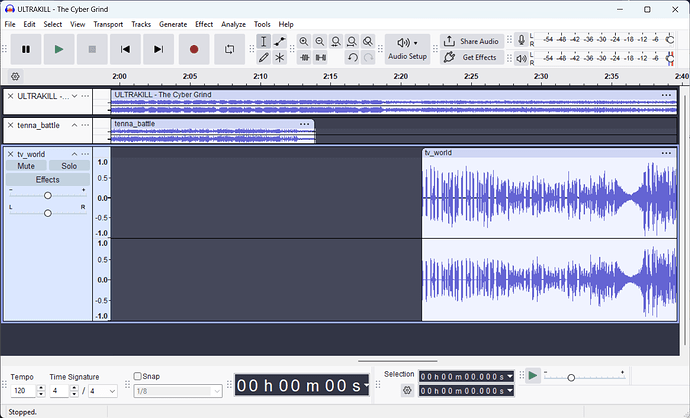The width and height of the screenshot is (690, 418).
Task: Click the Share Audio button
Action: 472,41
